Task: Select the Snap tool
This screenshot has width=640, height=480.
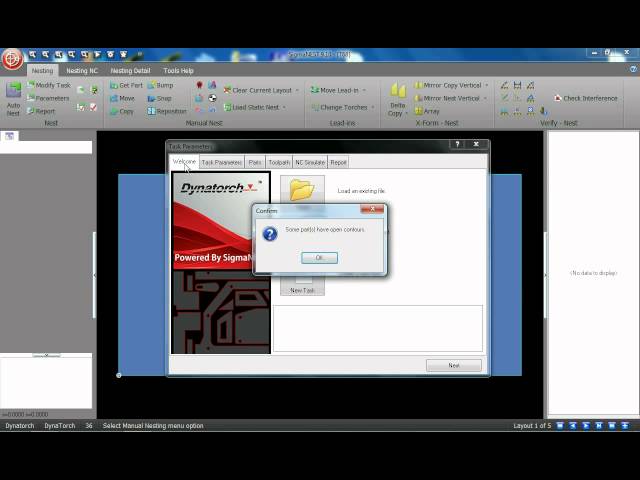Action: (x=159, y=98)
